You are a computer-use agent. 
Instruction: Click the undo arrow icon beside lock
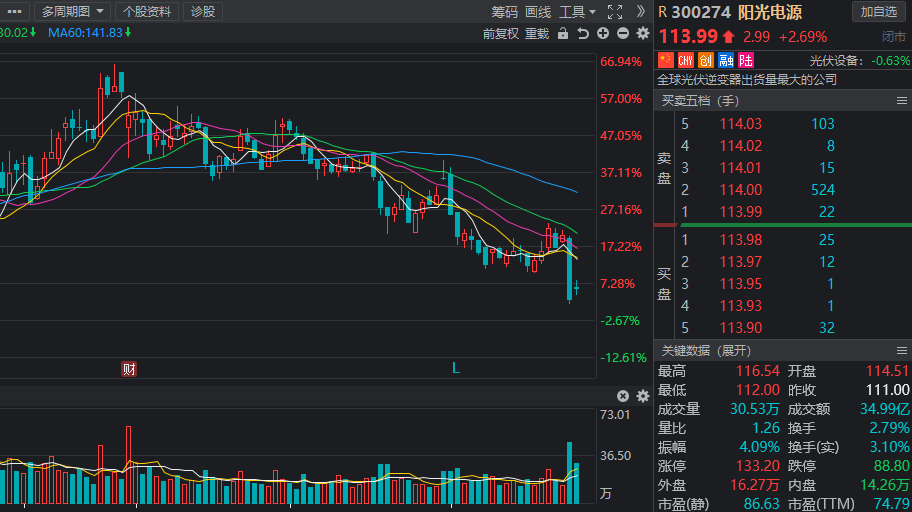[582, 34]
